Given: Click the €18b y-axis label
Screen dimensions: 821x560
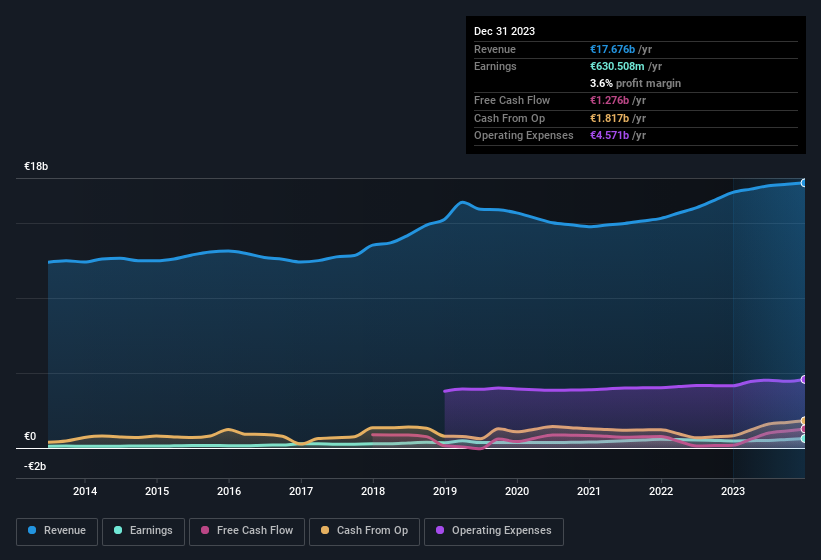Looking at the screenshot, I should pyautogui.click(x=36, y=167).
